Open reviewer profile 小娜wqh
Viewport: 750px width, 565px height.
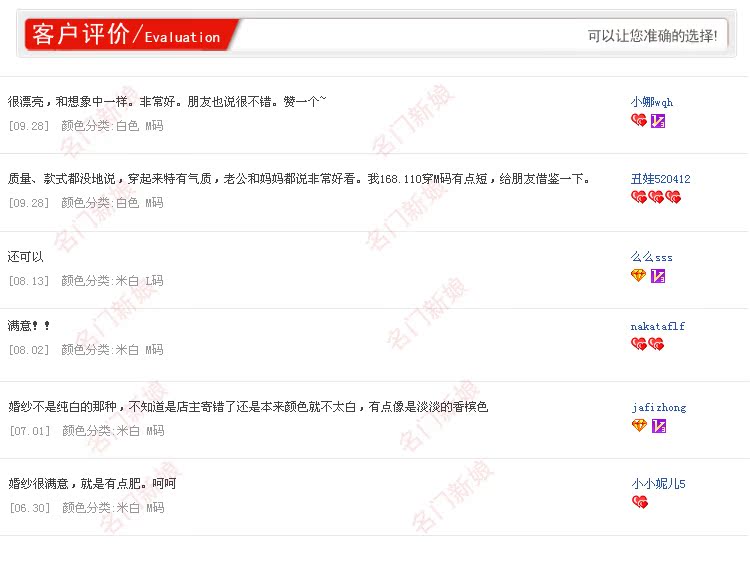pyautogui.click(x=651, y=102)
